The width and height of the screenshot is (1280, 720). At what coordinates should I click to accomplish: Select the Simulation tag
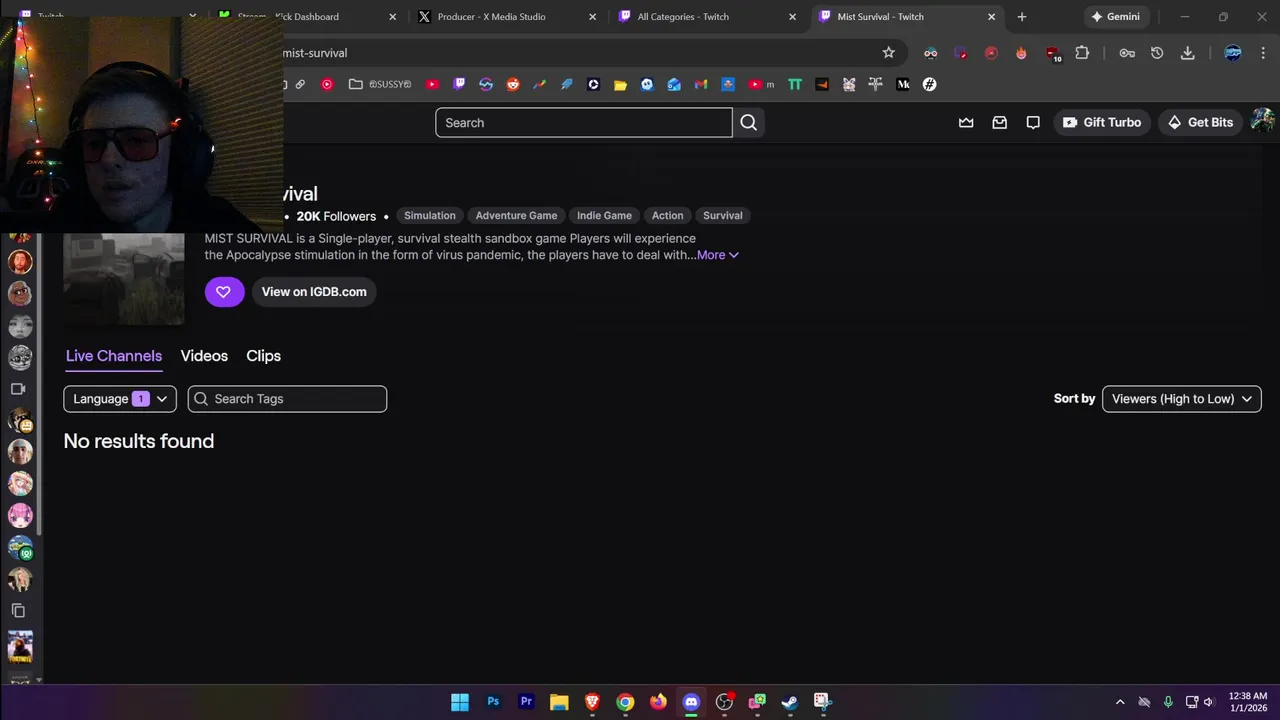click(x=430, y=216)
